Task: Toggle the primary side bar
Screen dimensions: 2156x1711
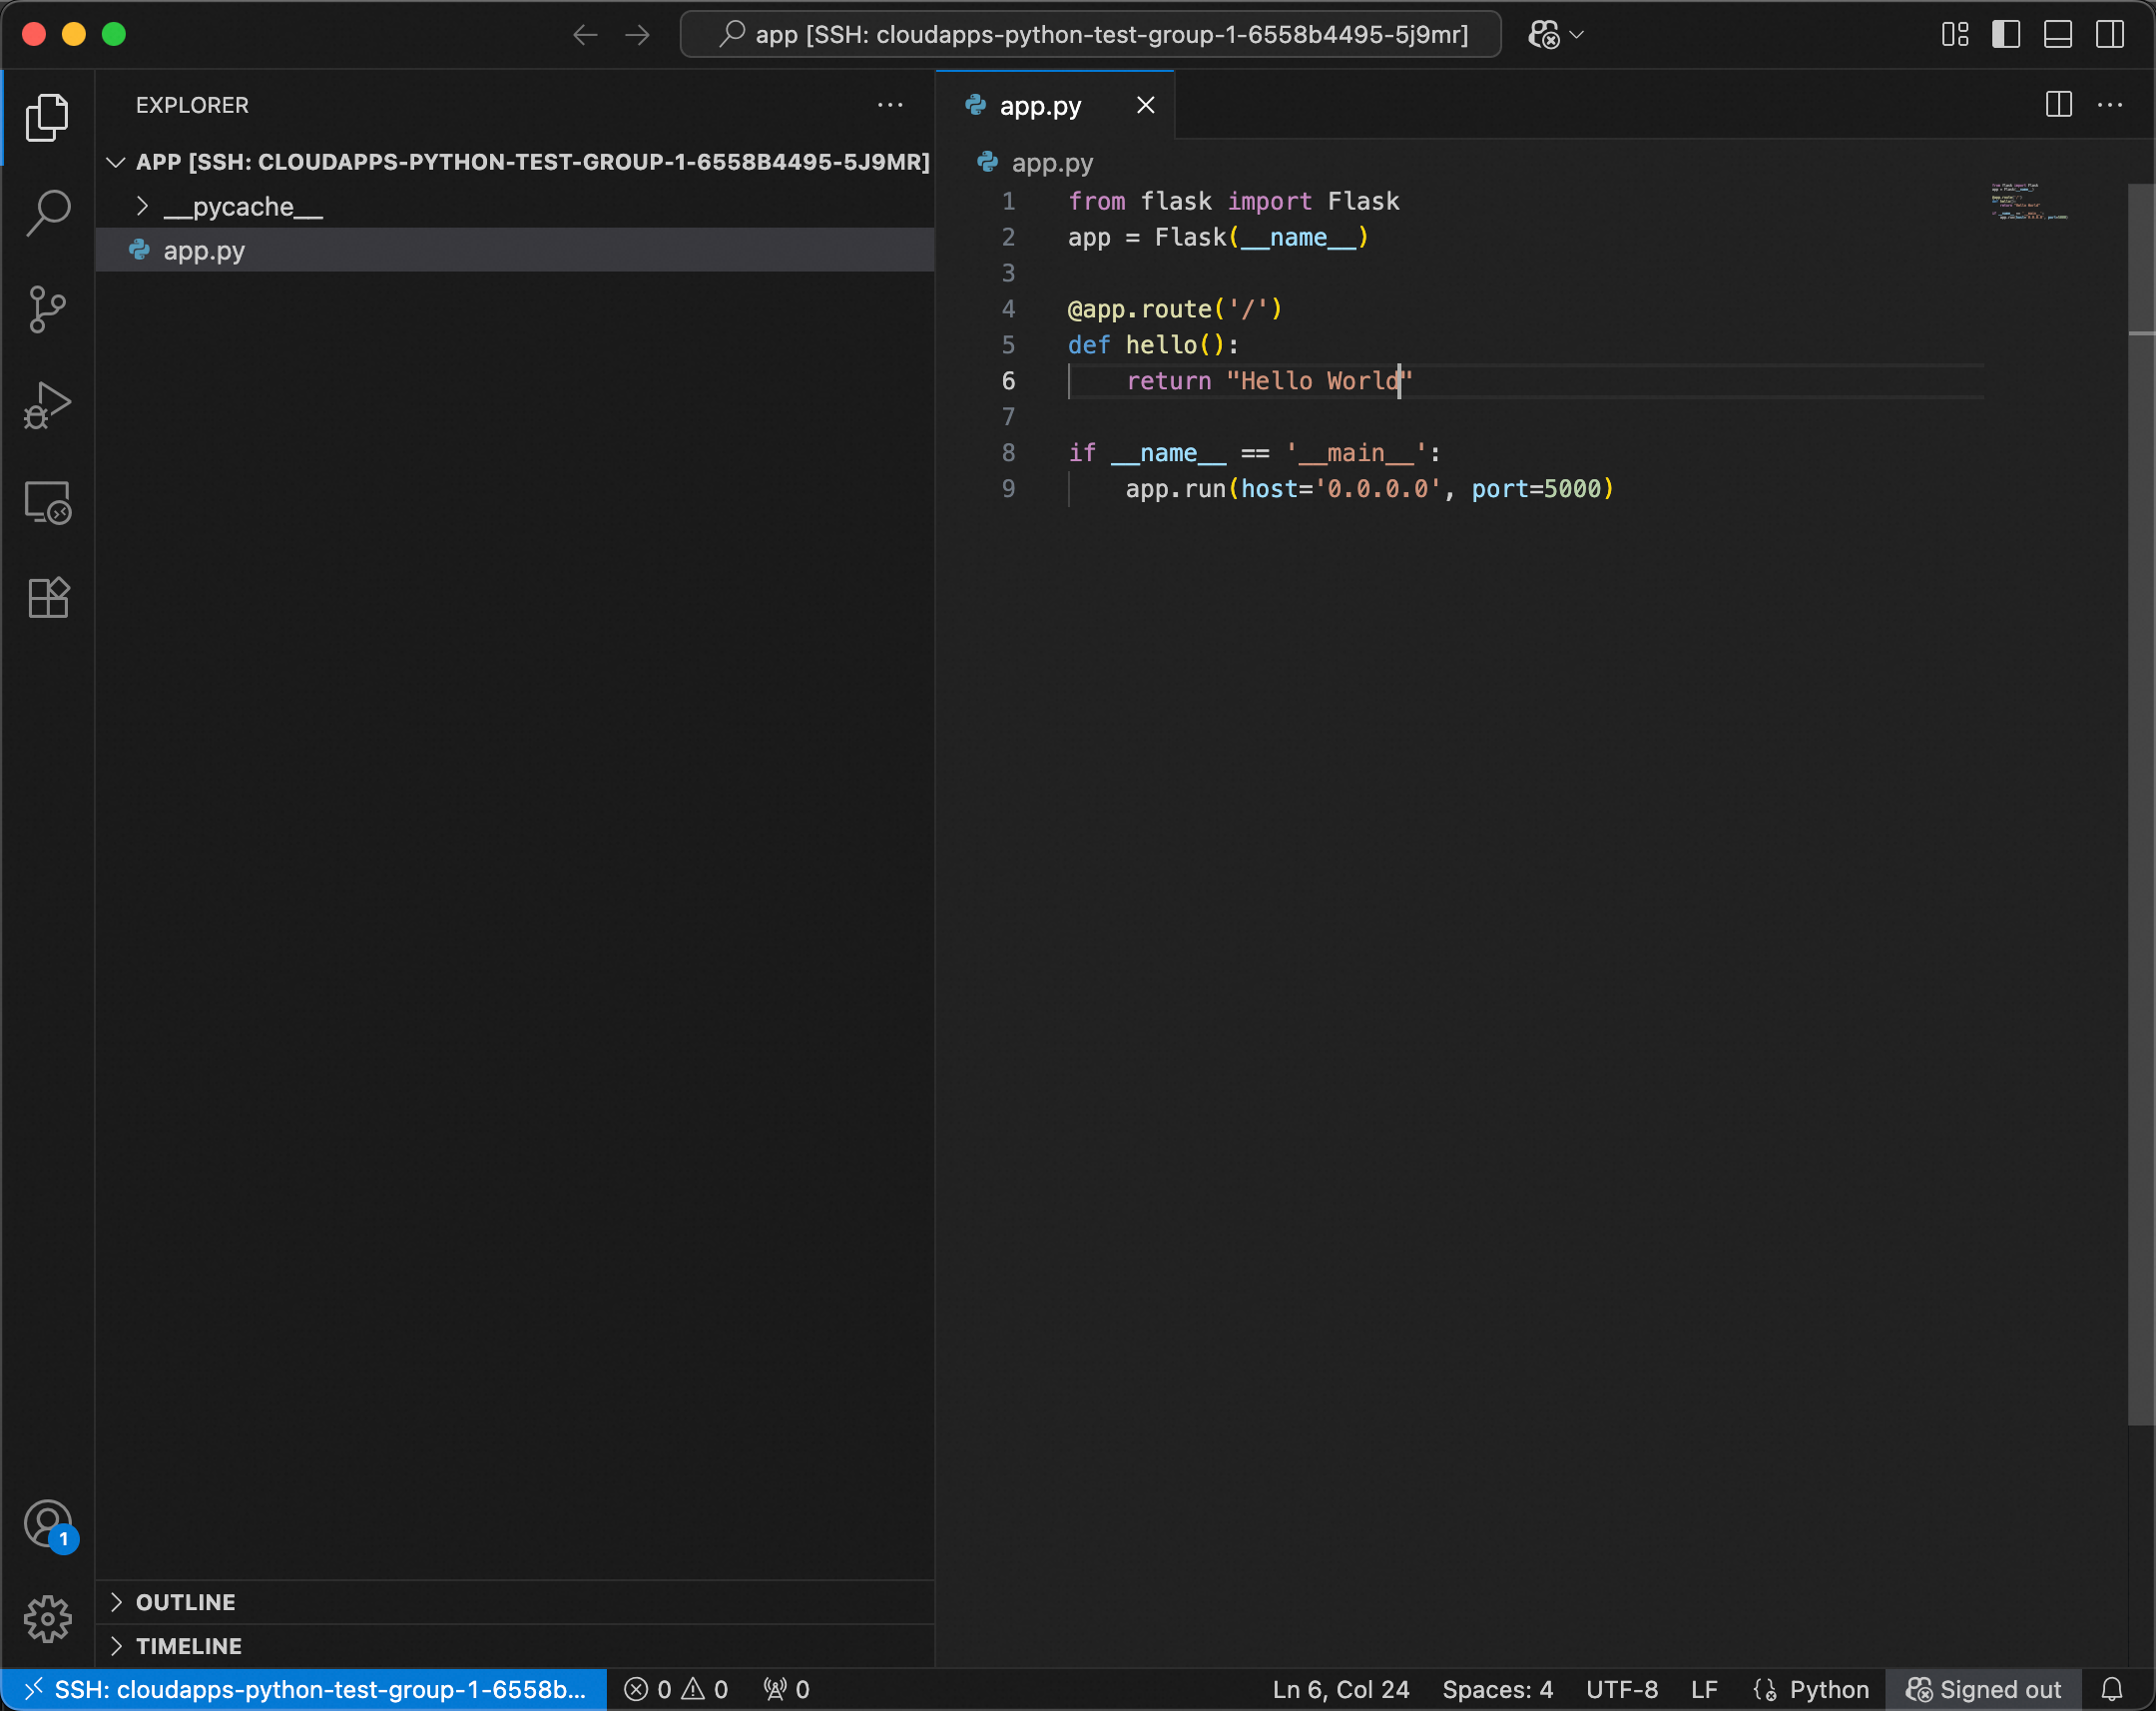Action: coord(2005,35)
